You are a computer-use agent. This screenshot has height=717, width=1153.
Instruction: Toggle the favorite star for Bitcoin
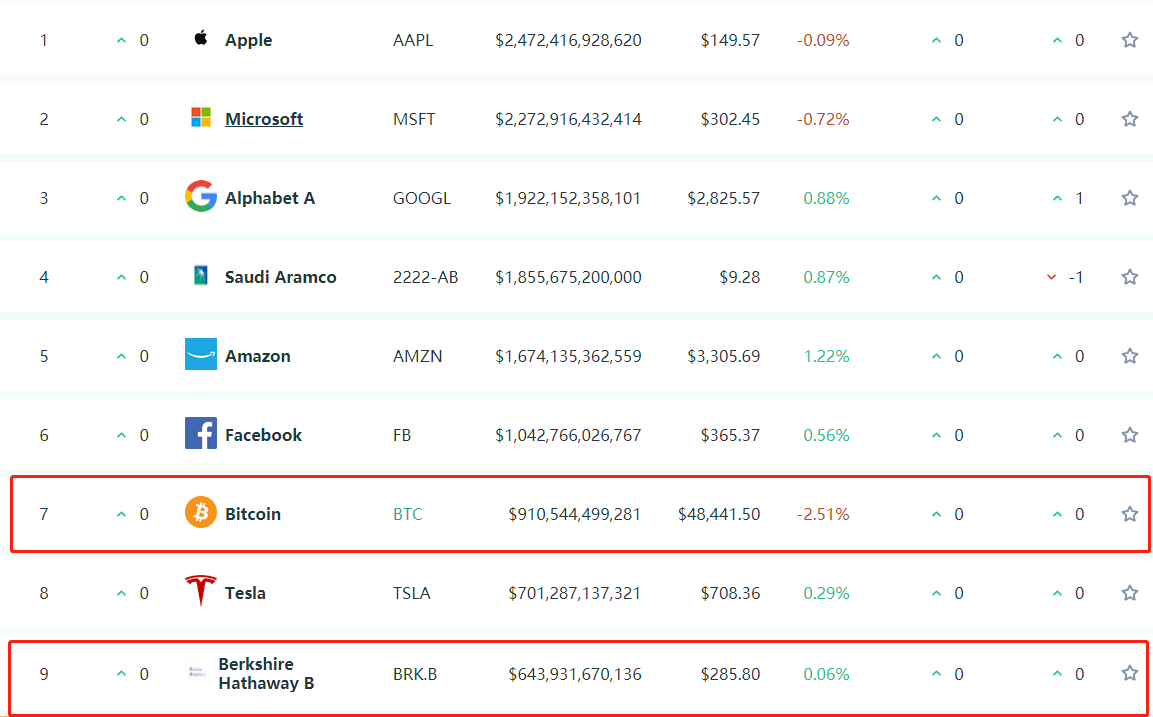point(1130,514)
